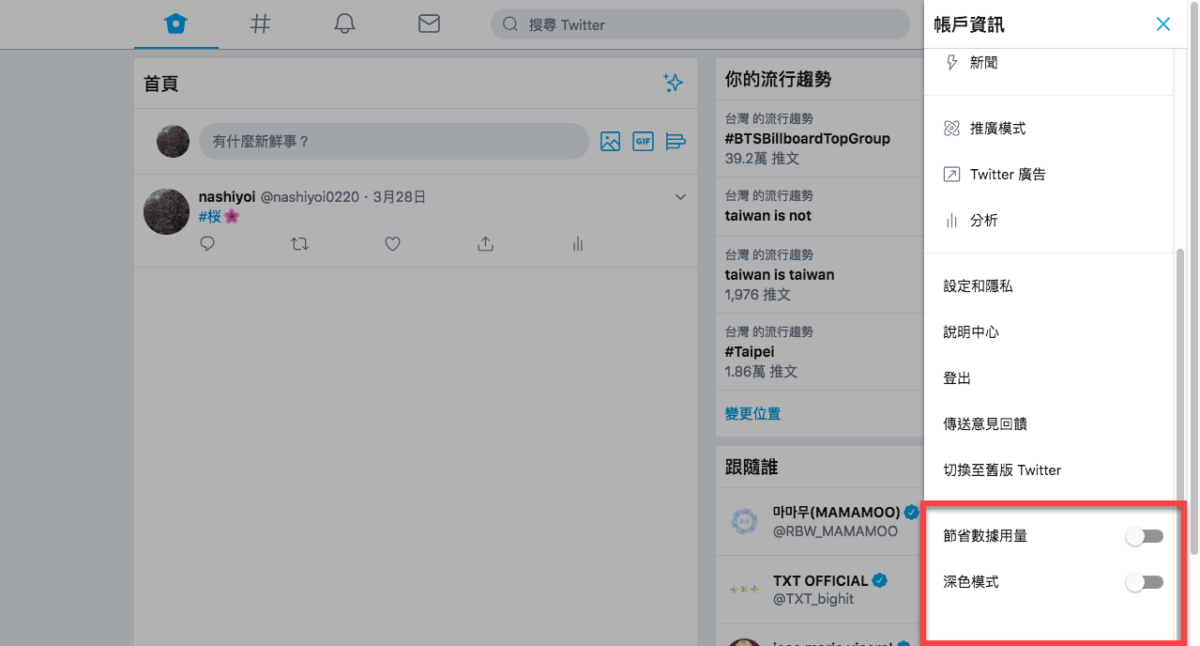The height and width of the screenshot is (646, 1200).
Task: Close the 帳戶資訊 panel
Action: 1163,24
